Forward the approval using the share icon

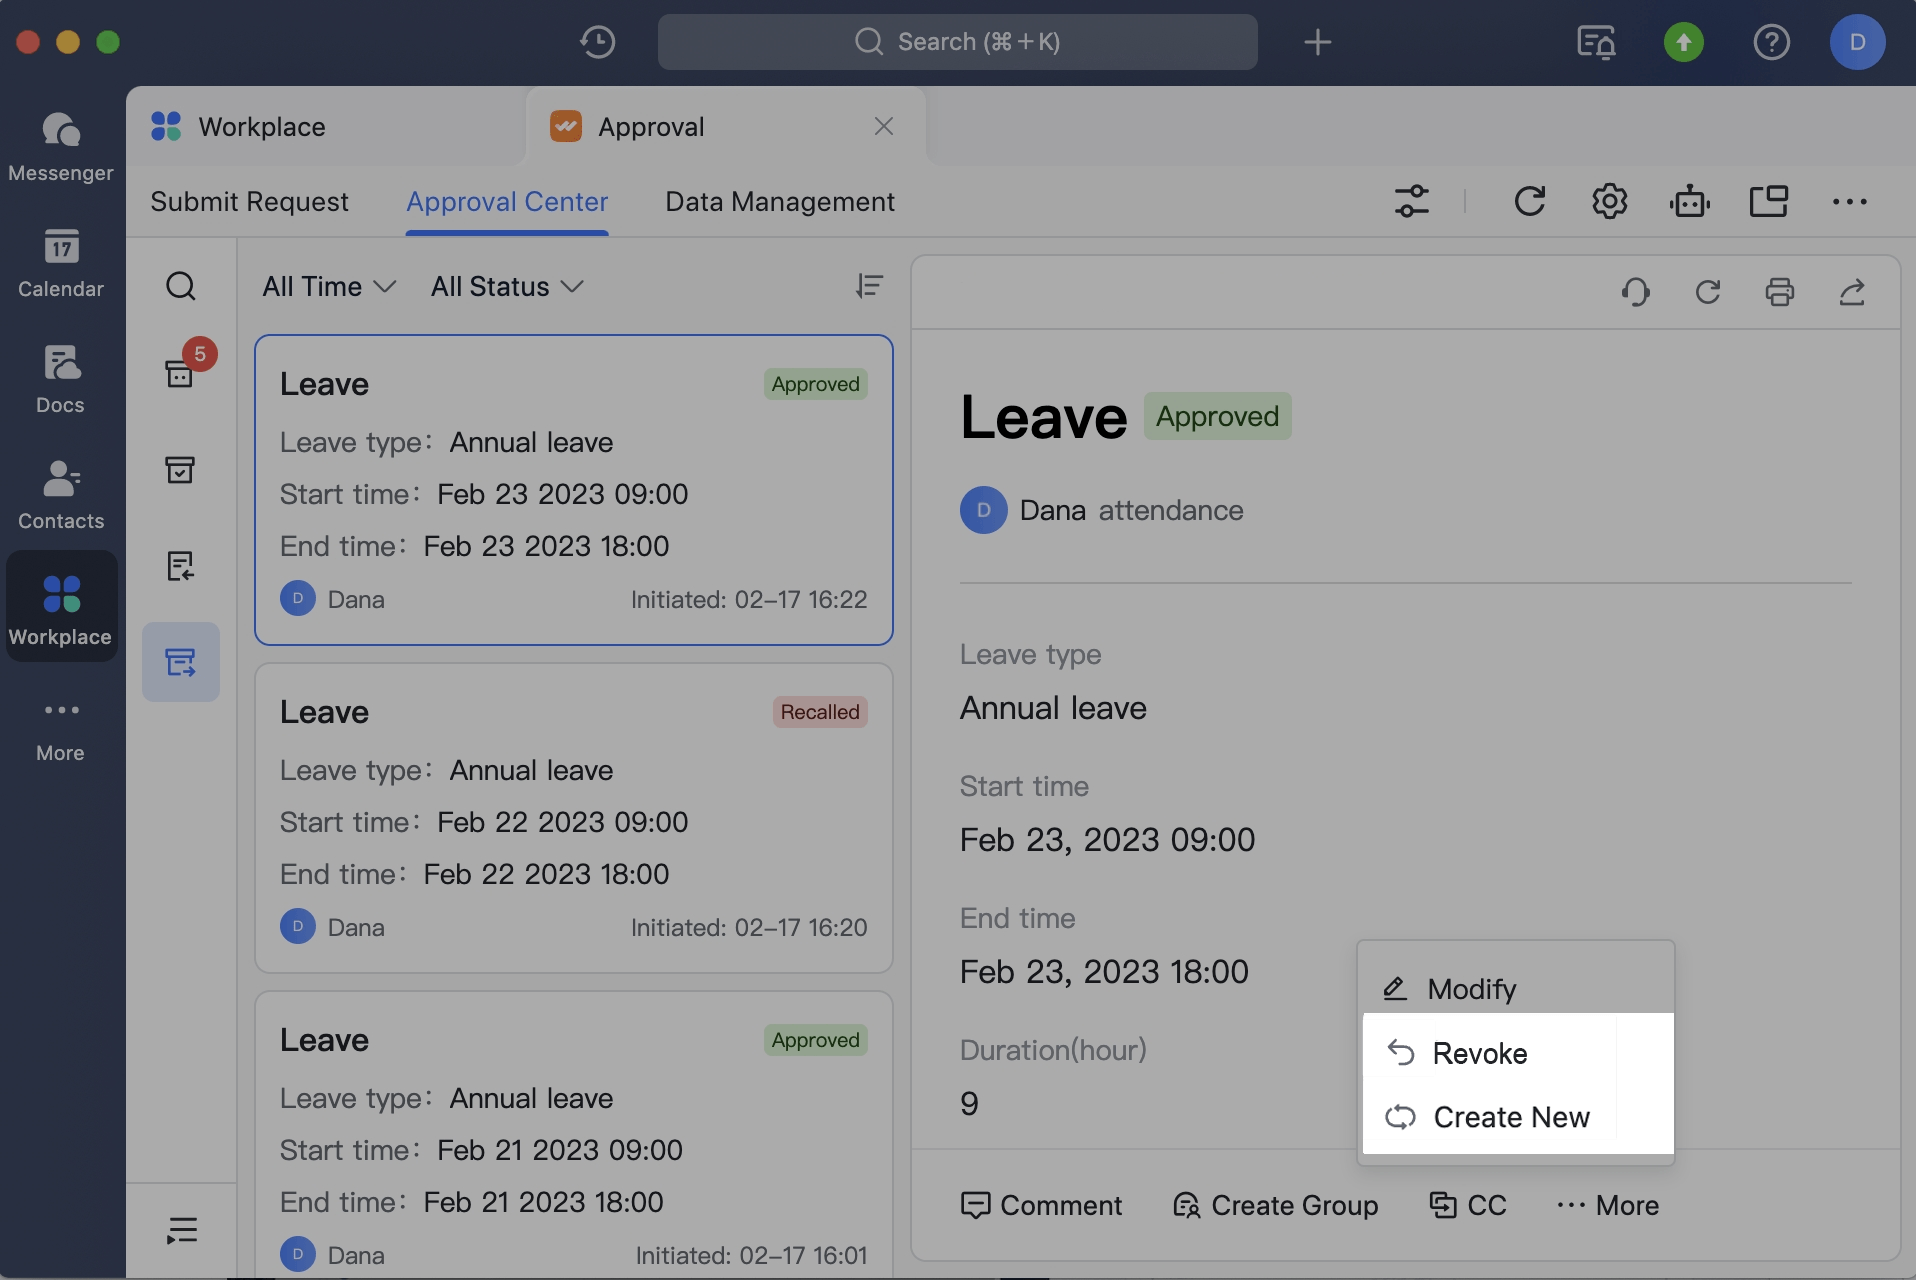pyautogui.click(x=1854, y=292)
